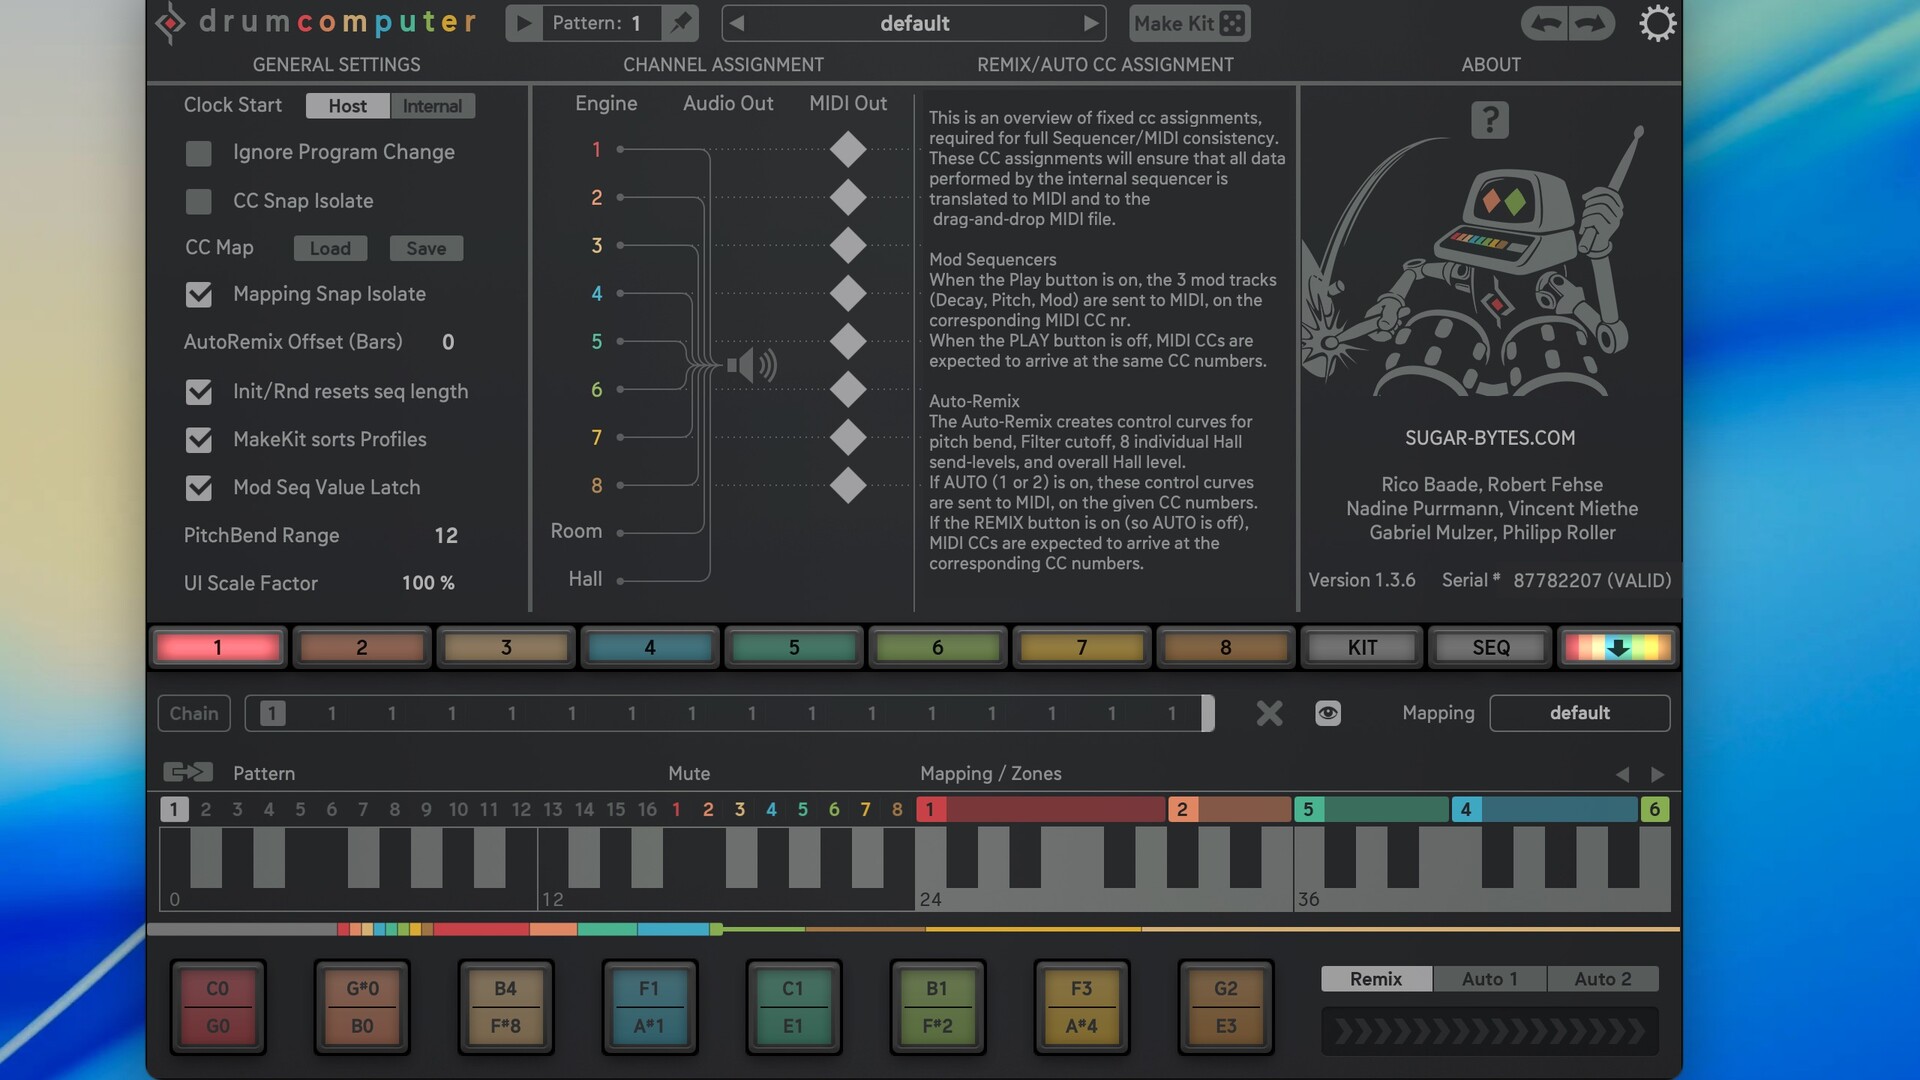Select engine tab 8
This screenshot has width=1920, height=1080.
tap(1226, 647)
